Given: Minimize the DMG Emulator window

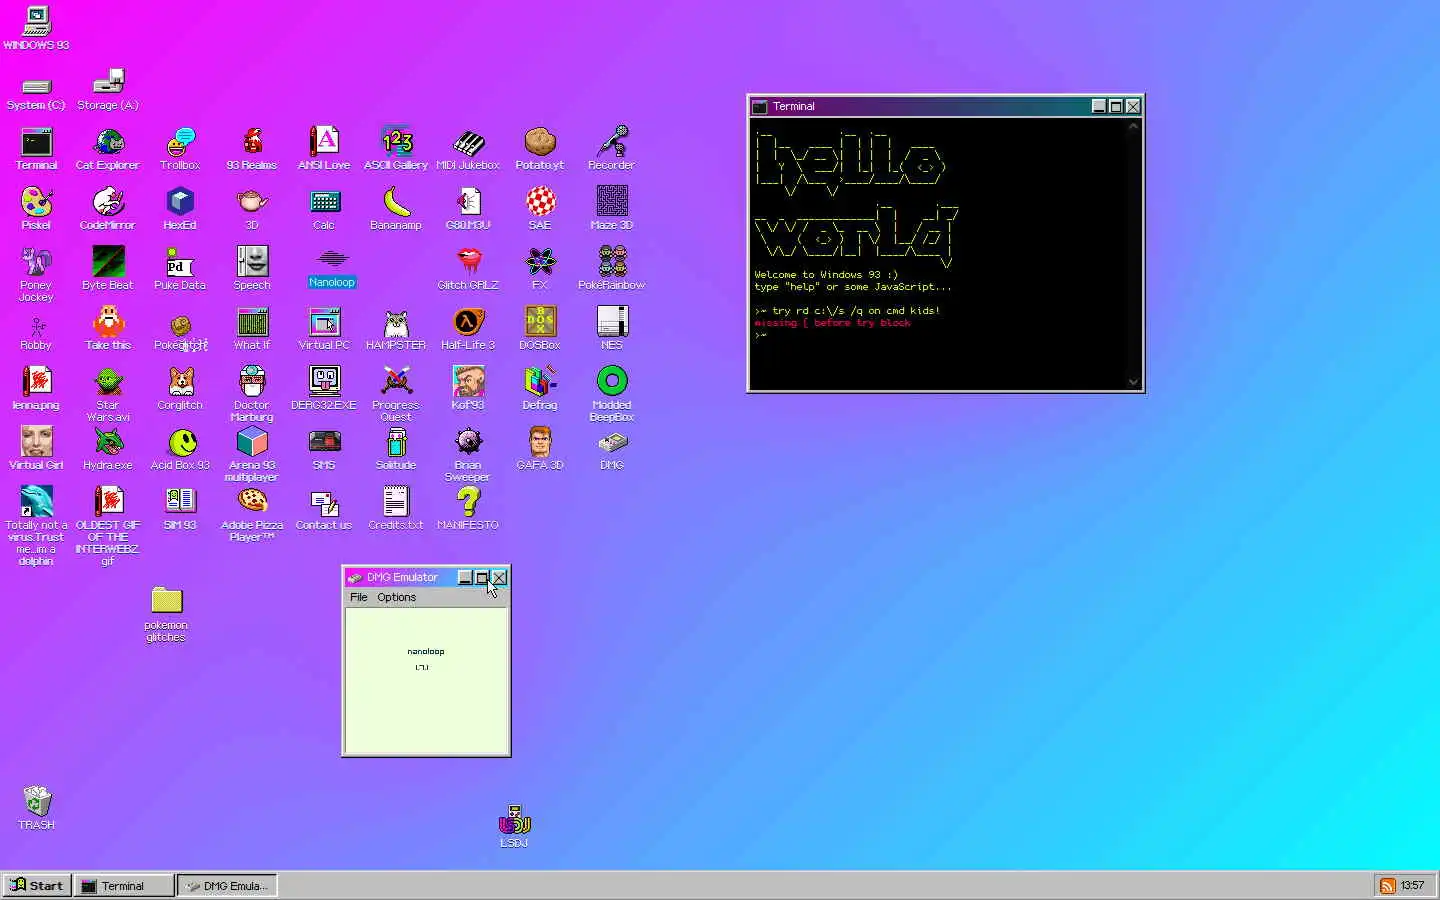Looking at the screenshot, I should point(465,577).
